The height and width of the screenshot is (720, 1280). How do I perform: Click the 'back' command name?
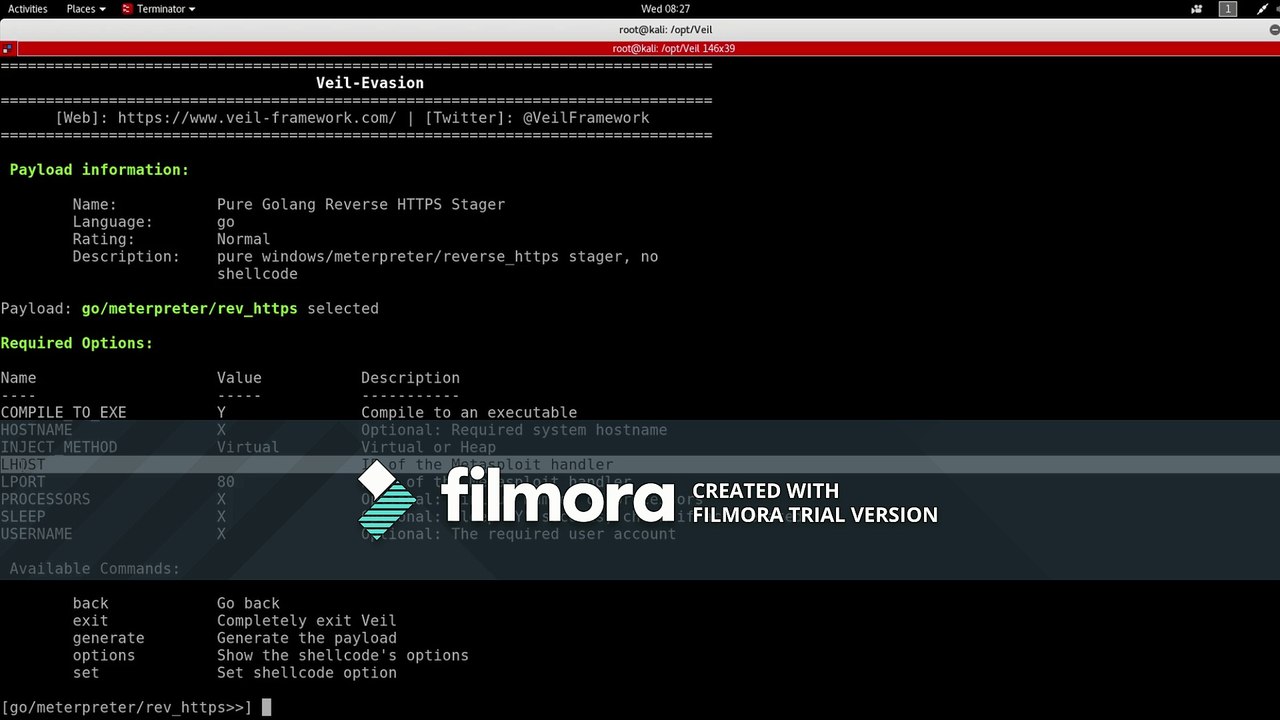(x=91, y=603)
